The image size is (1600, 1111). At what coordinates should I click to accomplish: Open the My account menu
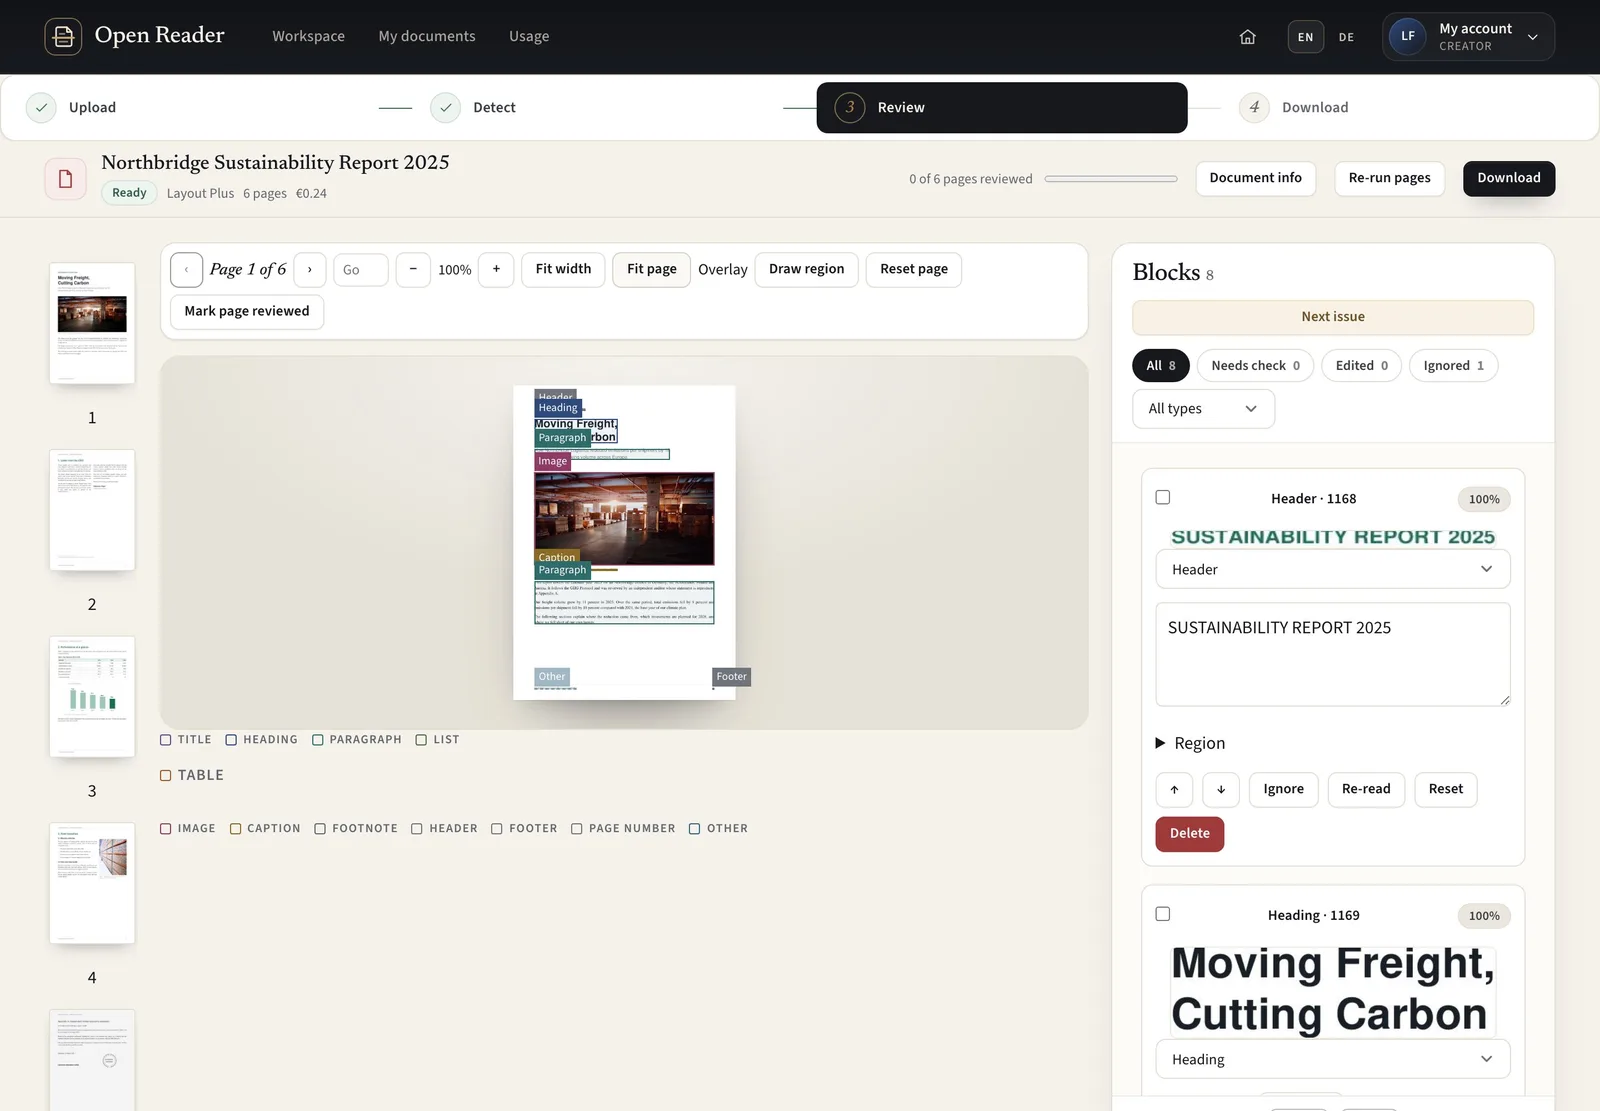pos(1468,37)
